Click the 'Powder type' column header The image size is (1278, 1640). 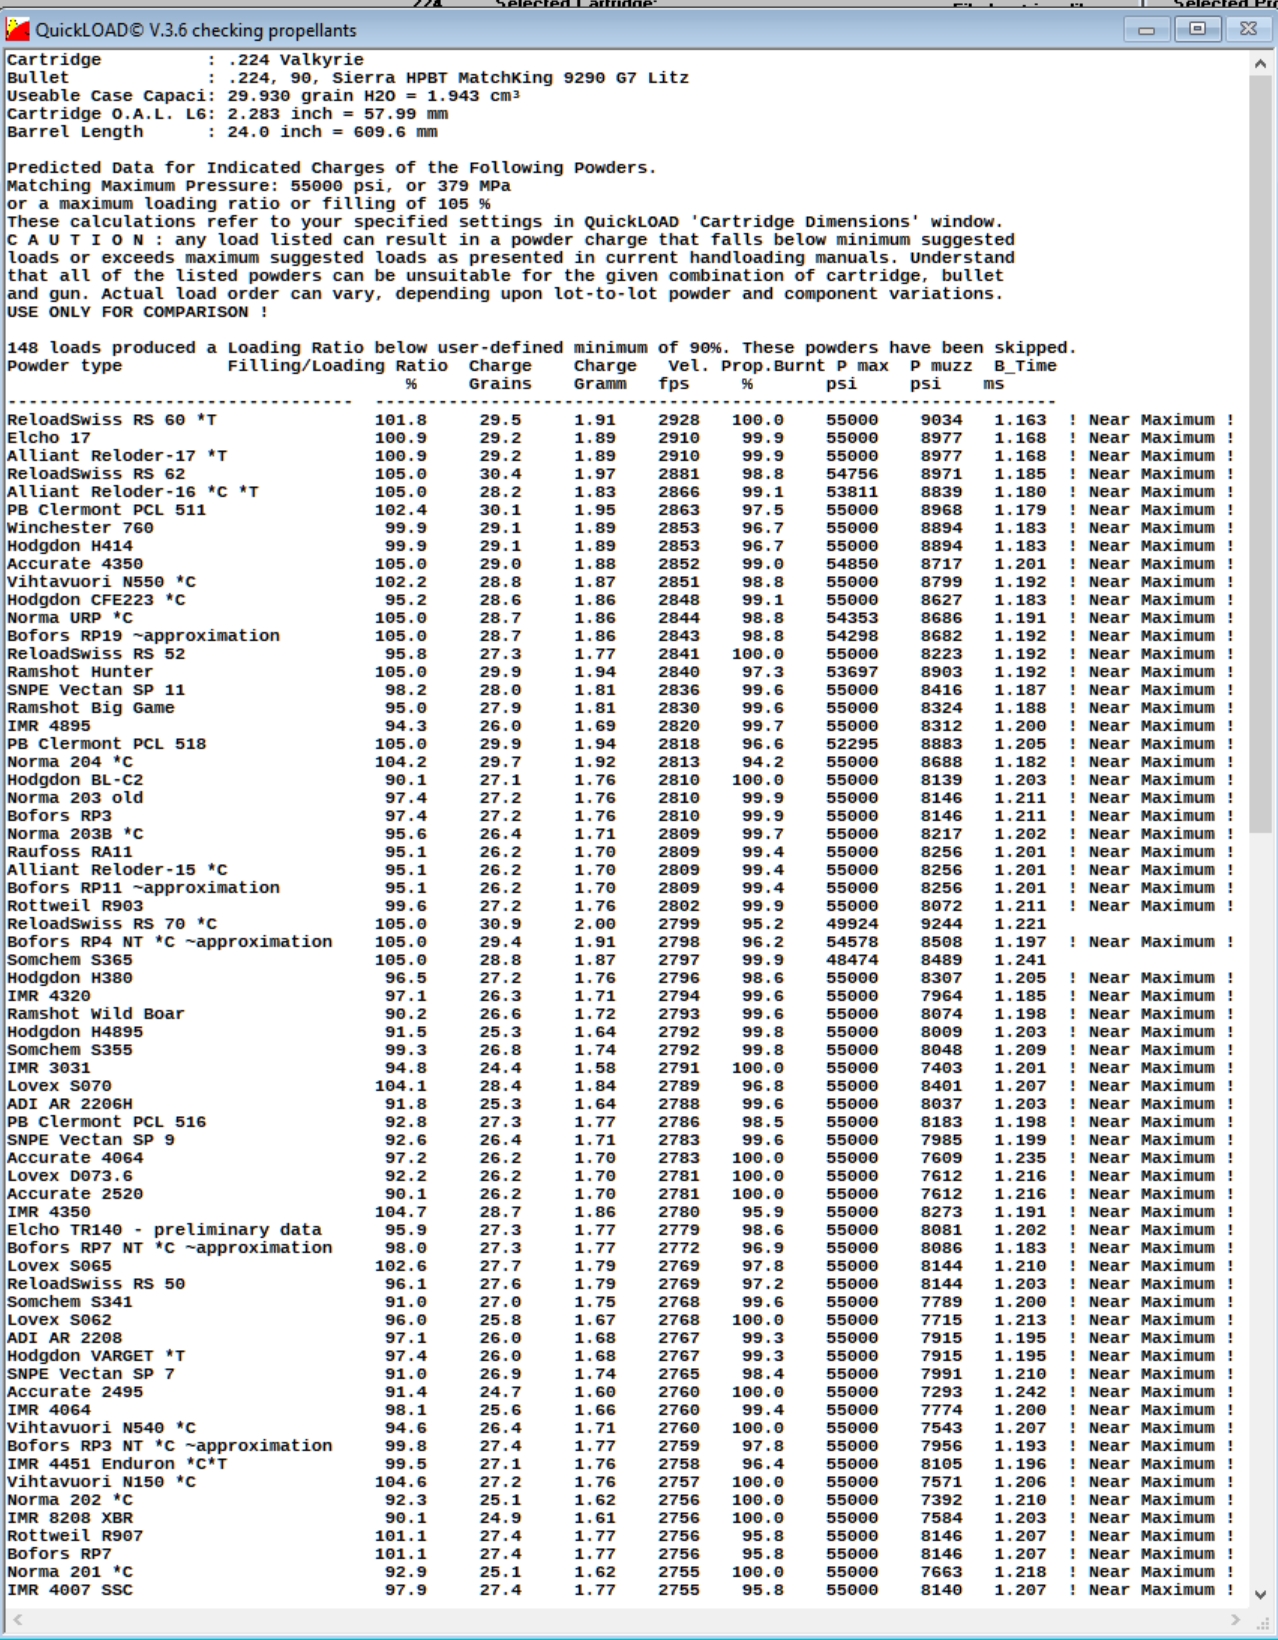(64, 366)
